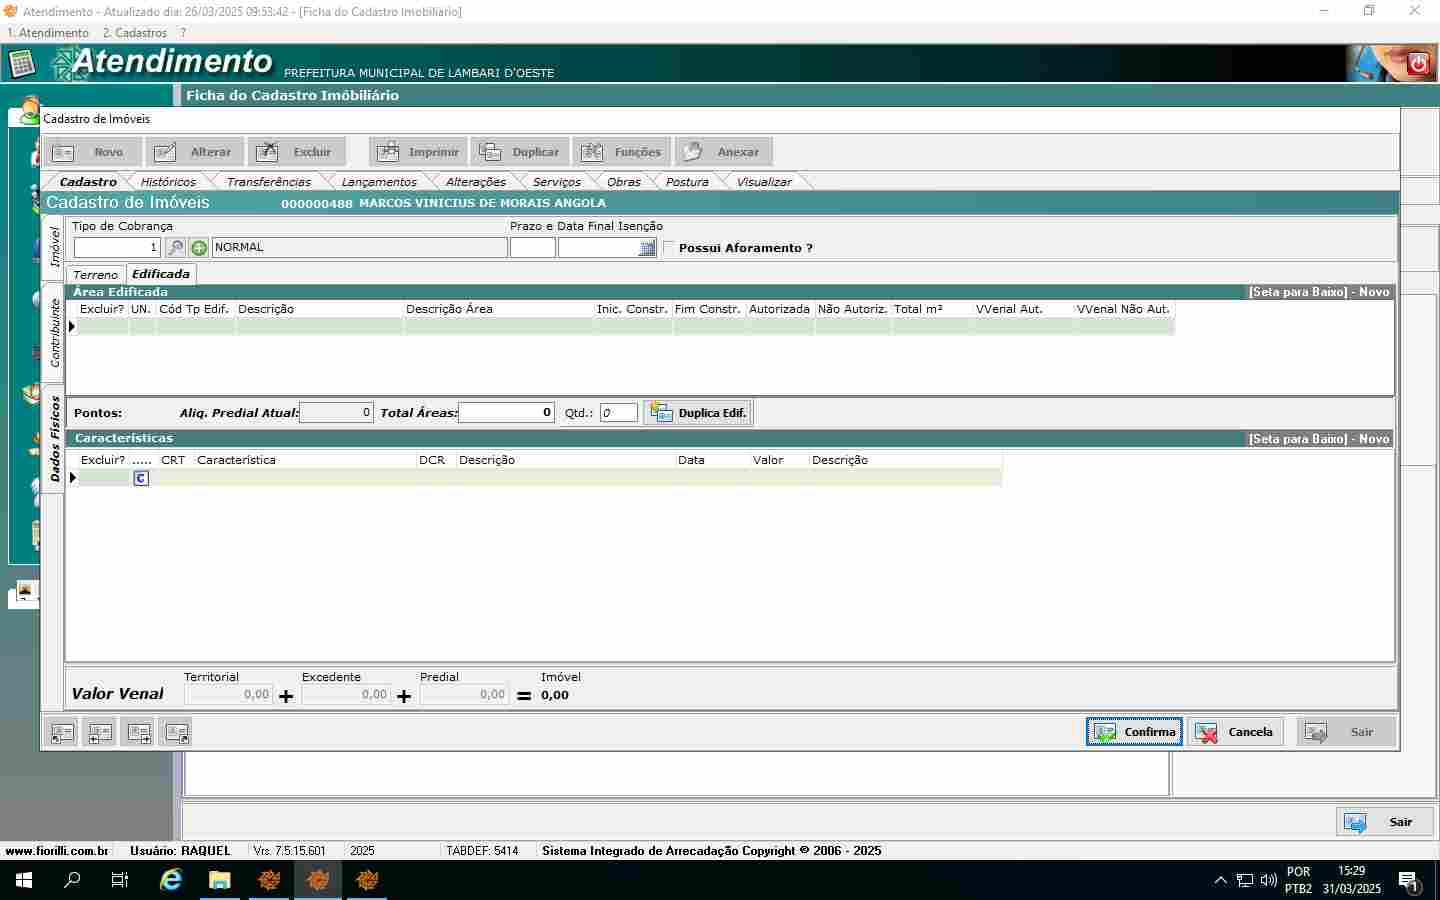The height and width of the screenshot is (900, 1440).
Task: Open the Contribuinte vertical side tab
Action: [54, 333]
